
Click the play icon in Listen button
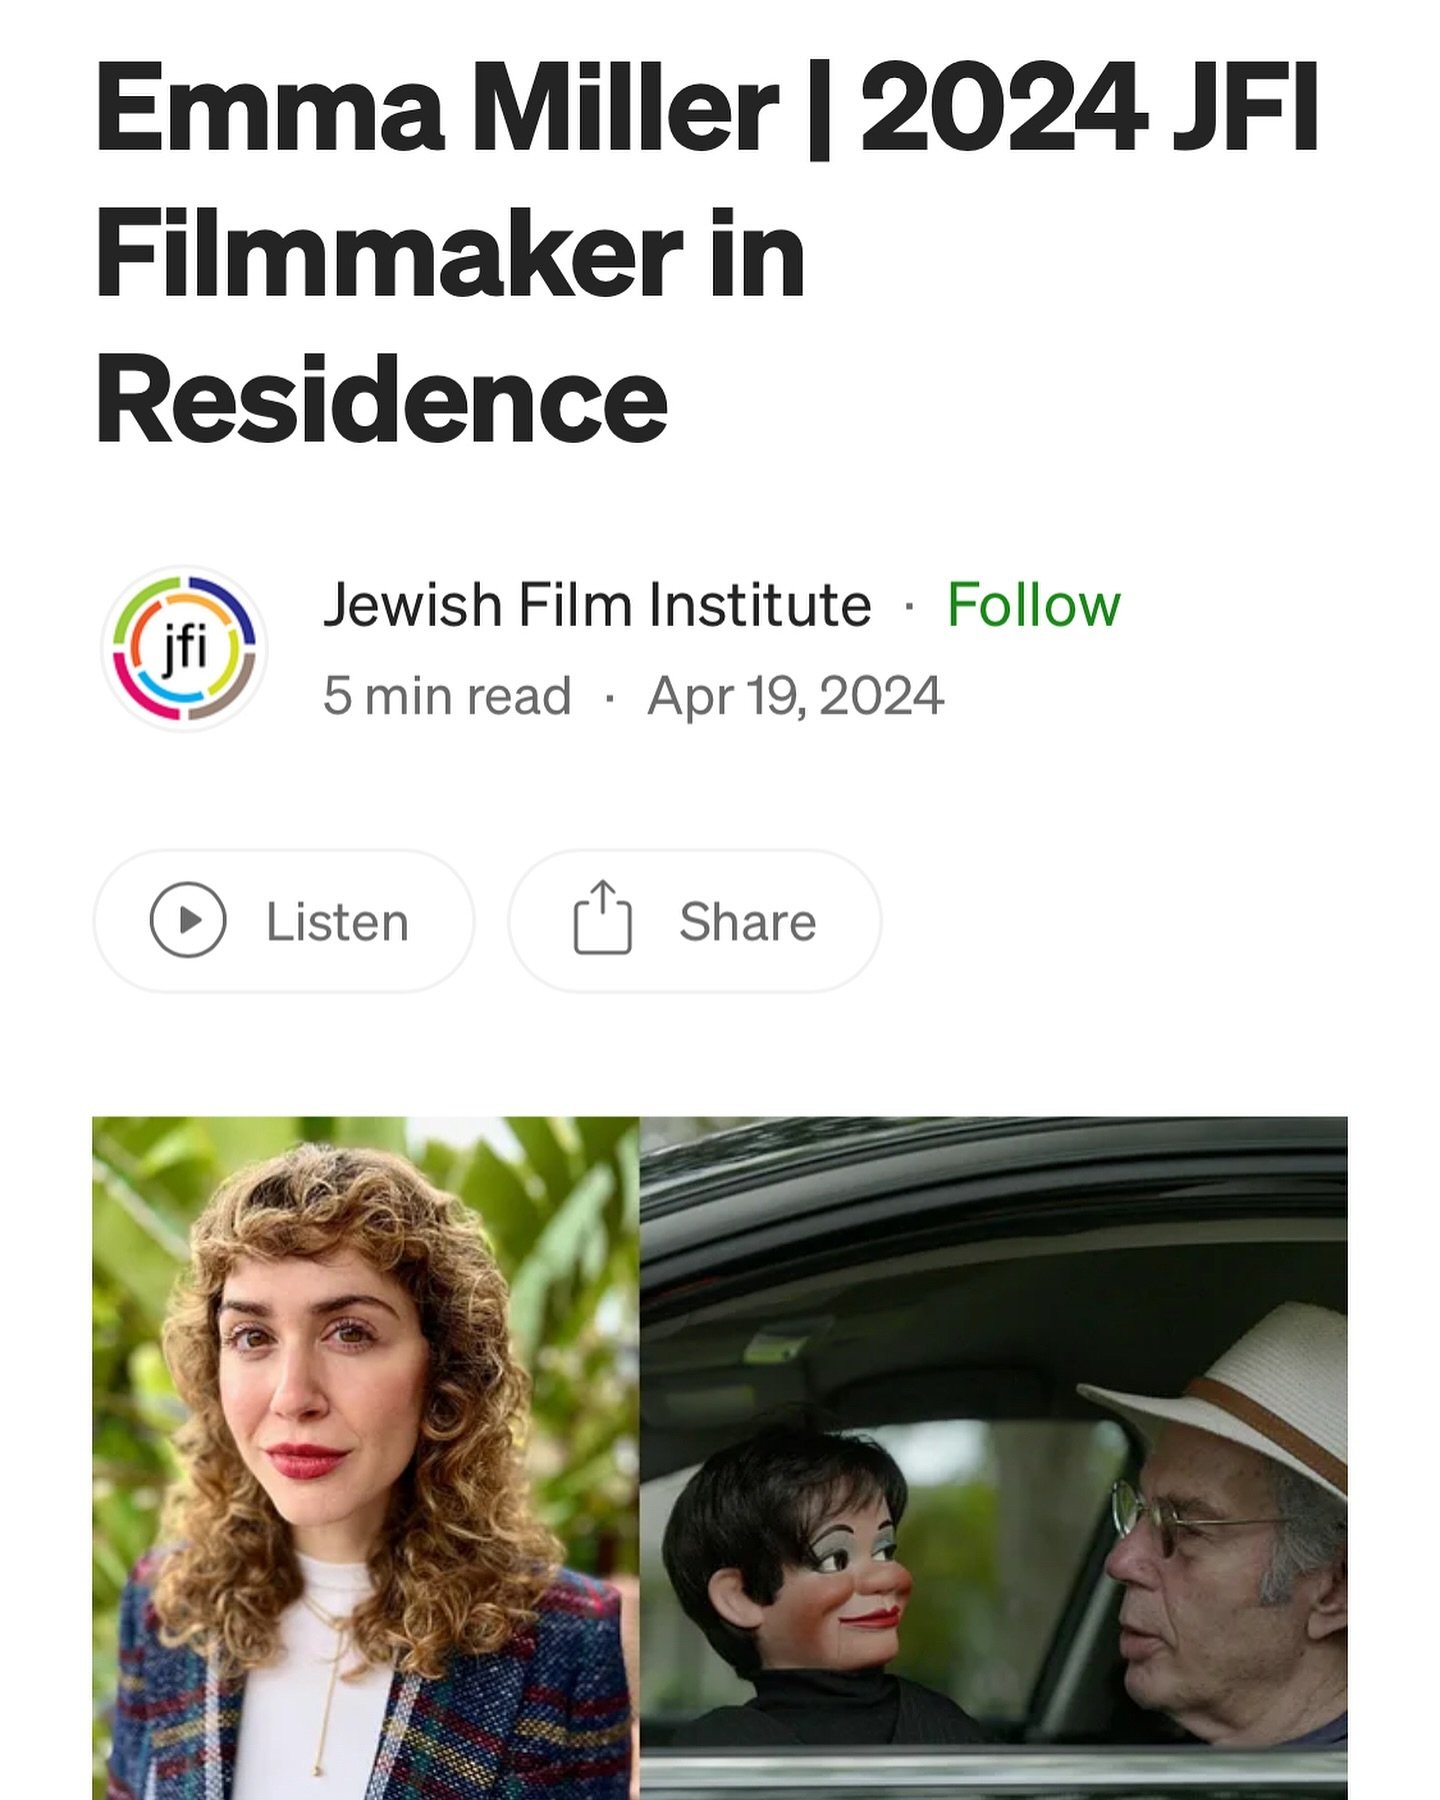tap(187, 920)
